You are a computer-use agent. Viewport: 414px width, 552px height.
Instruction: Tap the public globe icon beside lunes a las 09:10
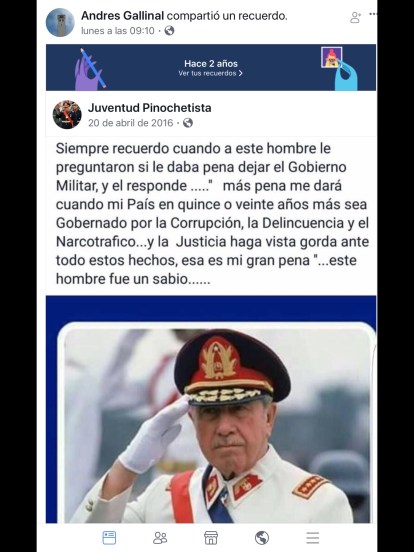click(169, 31)
